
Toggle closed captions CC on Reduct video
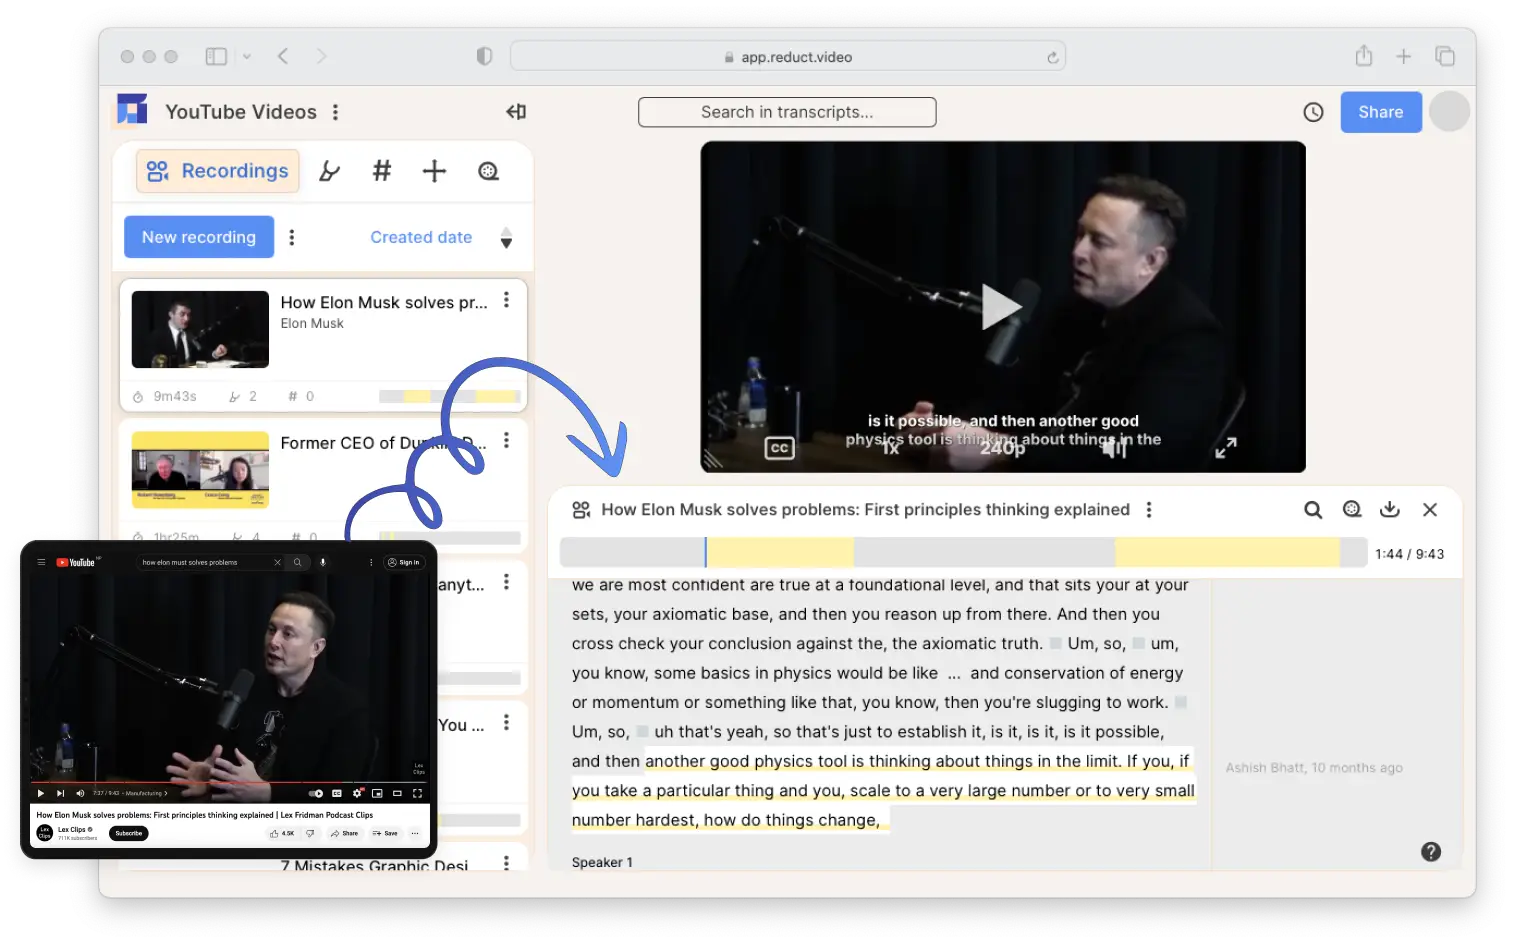[x=779, y=448]
